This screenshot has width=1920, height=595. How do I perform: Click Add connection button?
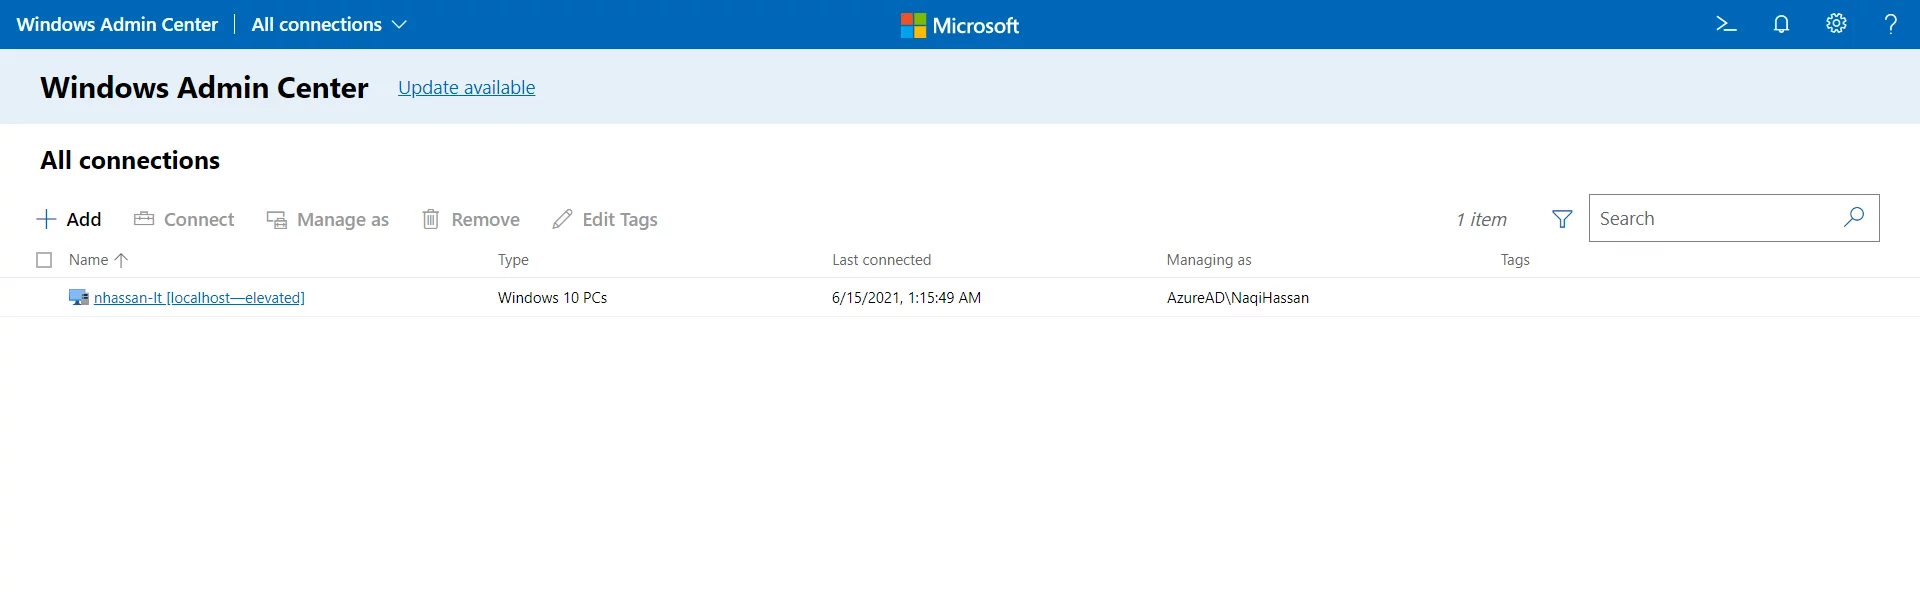coord(69,219)
